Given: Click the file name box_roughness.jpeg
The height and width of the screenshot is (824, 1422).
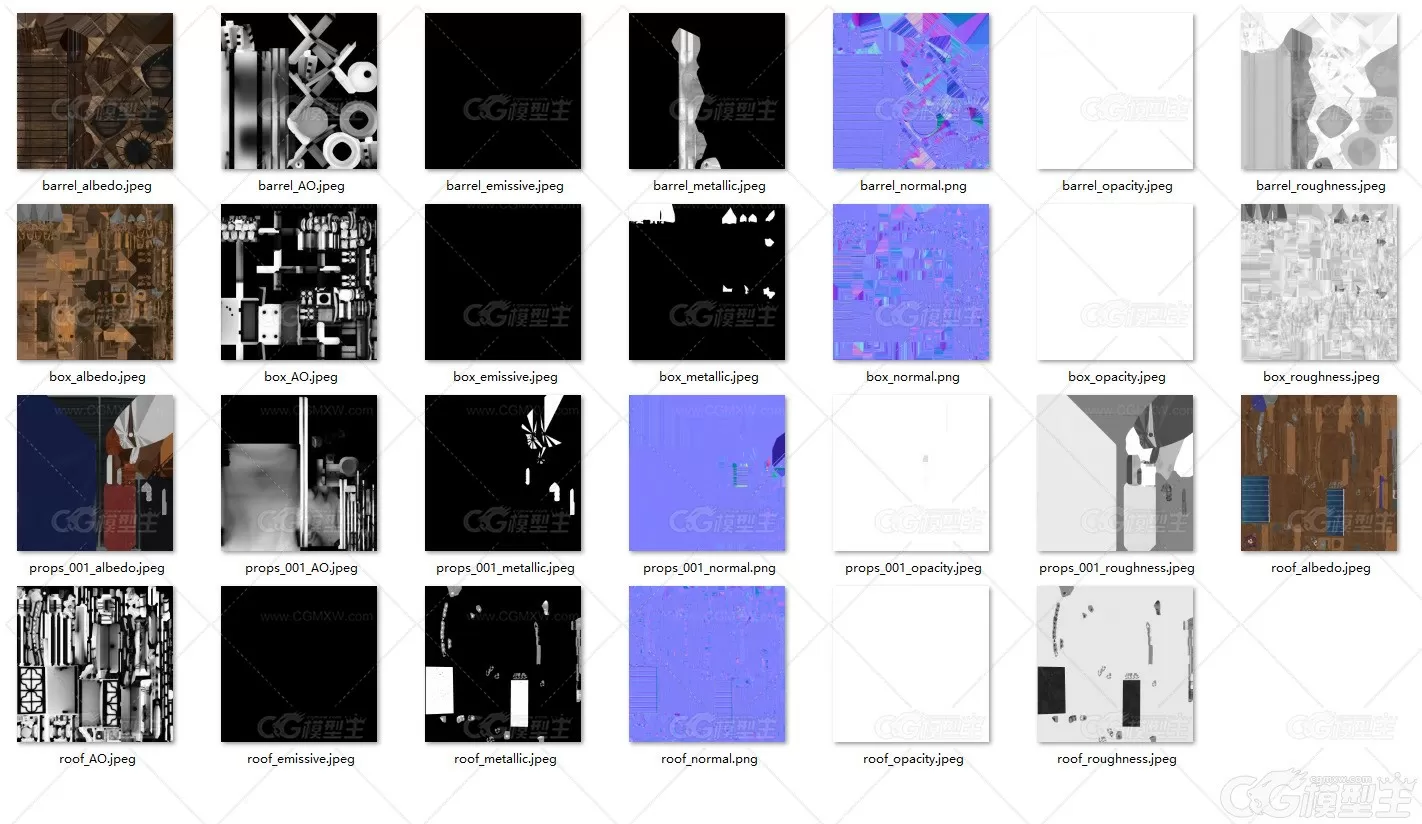Looking at the screenshot, I should click(x=1321, y=377).
